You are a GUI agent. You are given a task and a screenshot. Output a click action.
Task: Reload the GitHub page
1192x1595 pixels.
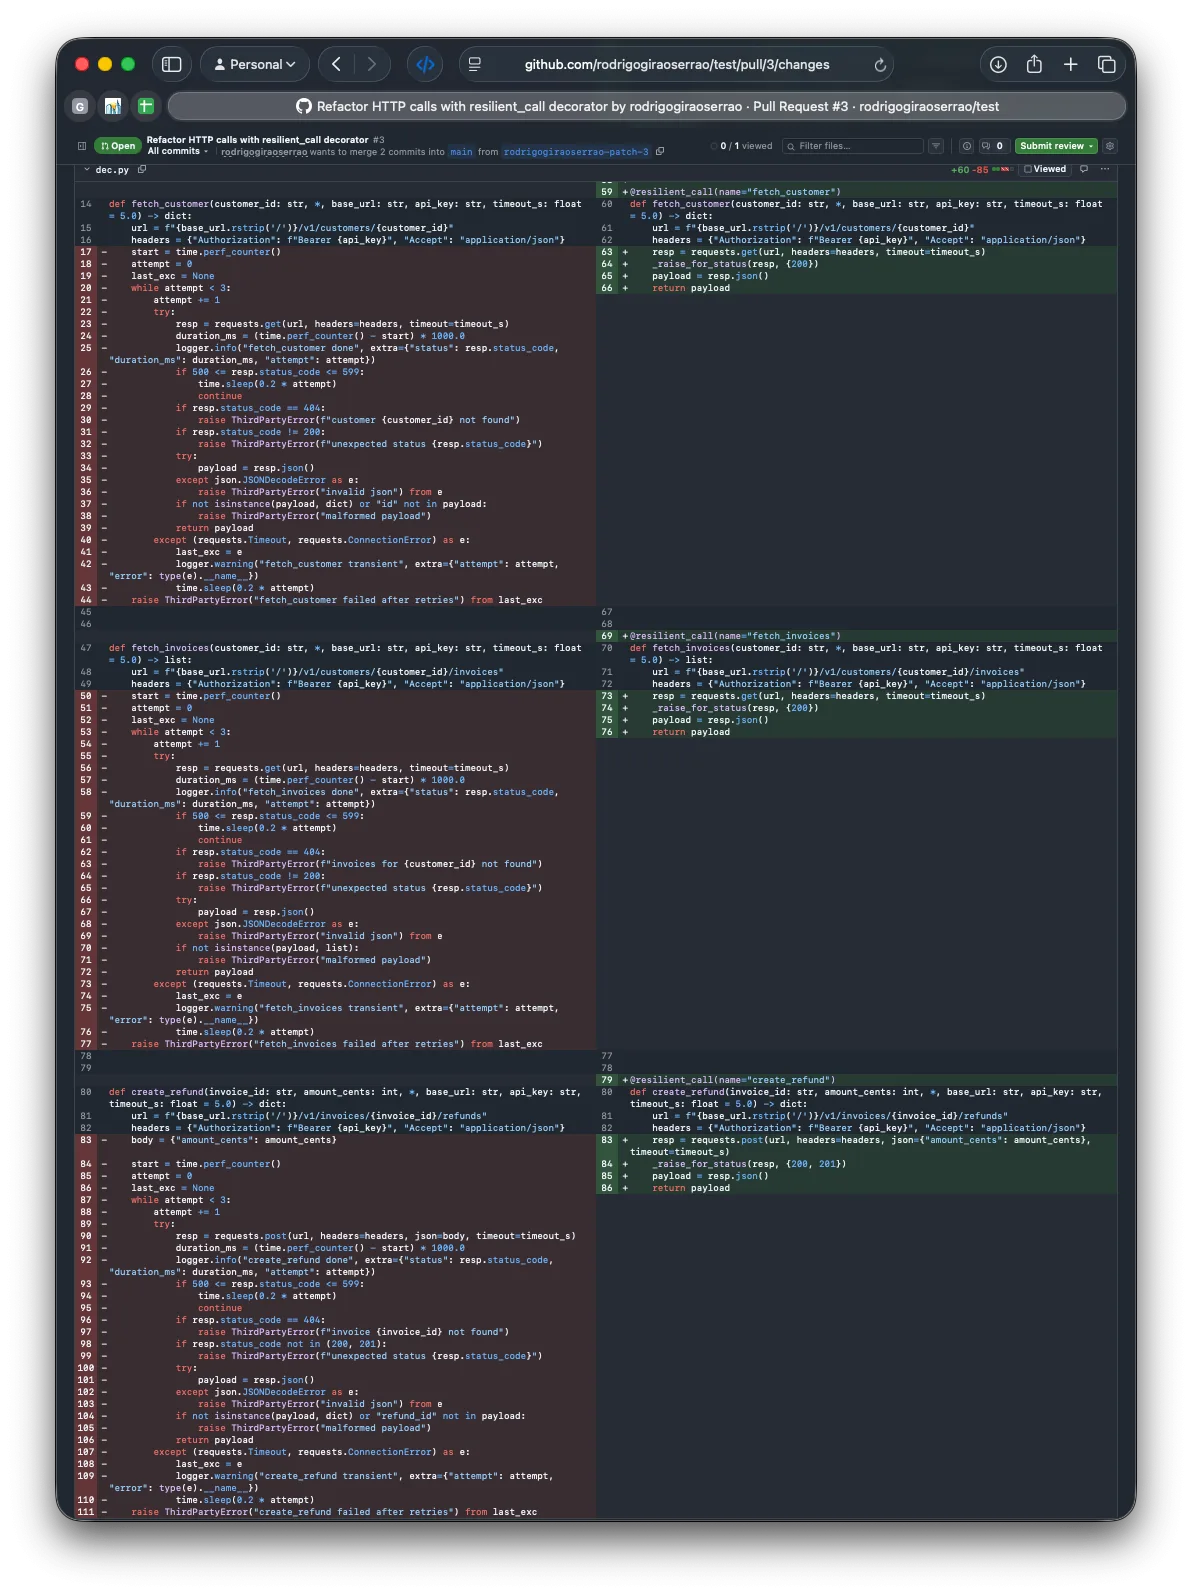[x=880, y=65]
